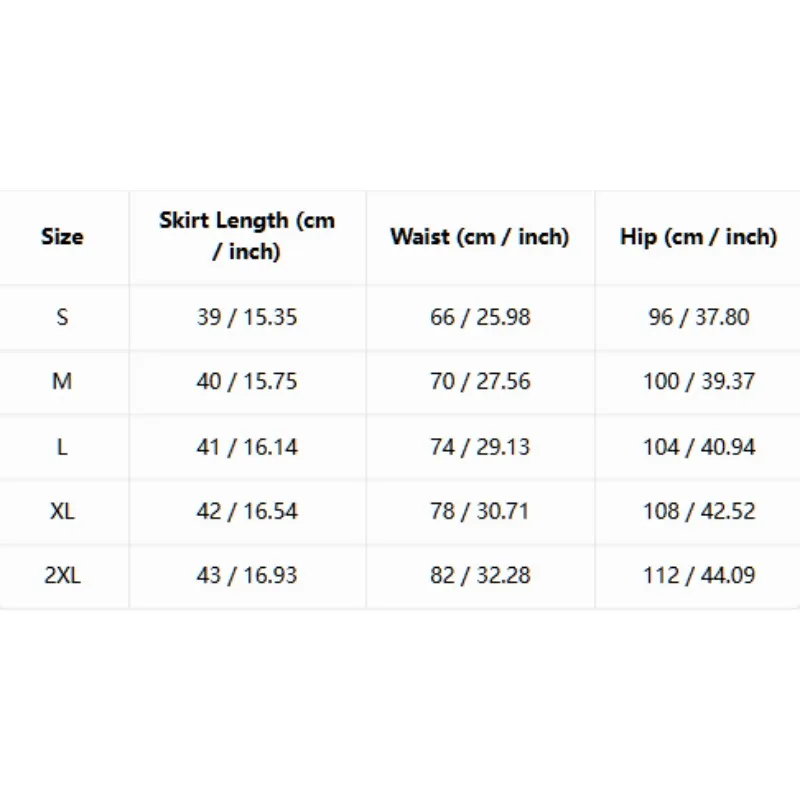The height and width of the screenshot is (800, 800).
Task: Click the 112 / 44.09 hip cell
Action: coord(699,575)
